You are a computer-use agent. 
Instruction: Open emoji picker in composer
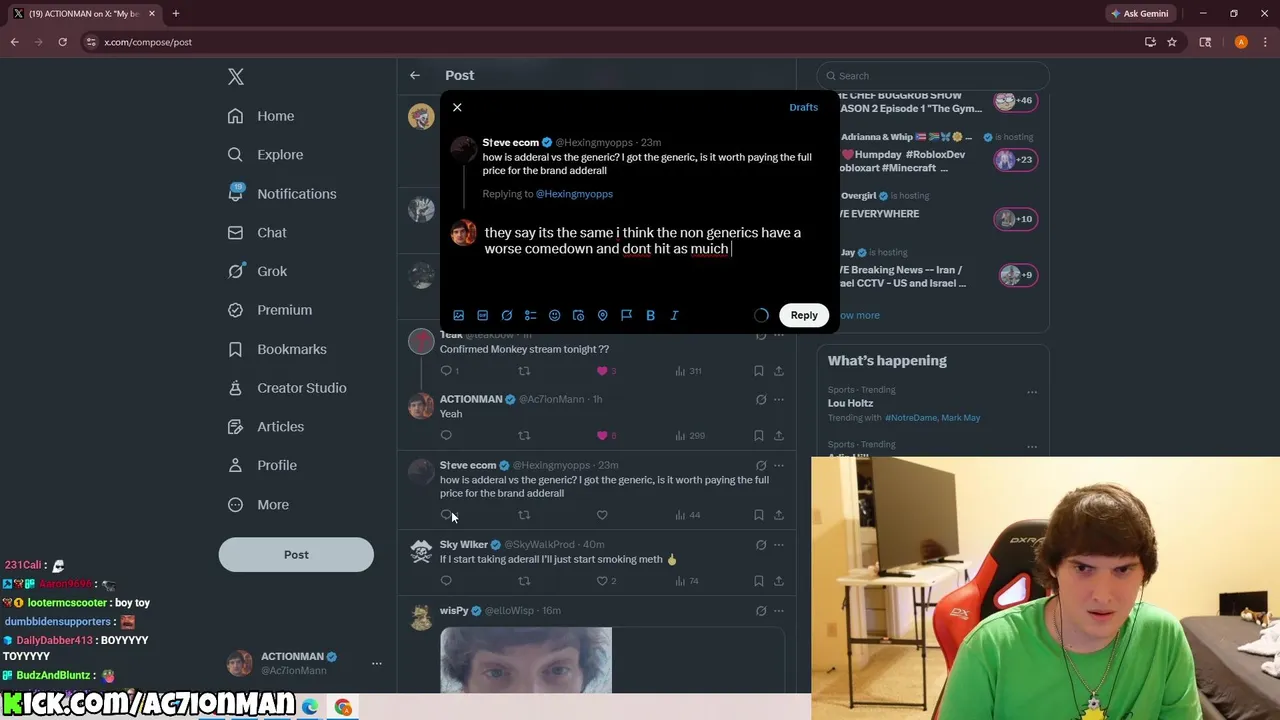[555, 315]
